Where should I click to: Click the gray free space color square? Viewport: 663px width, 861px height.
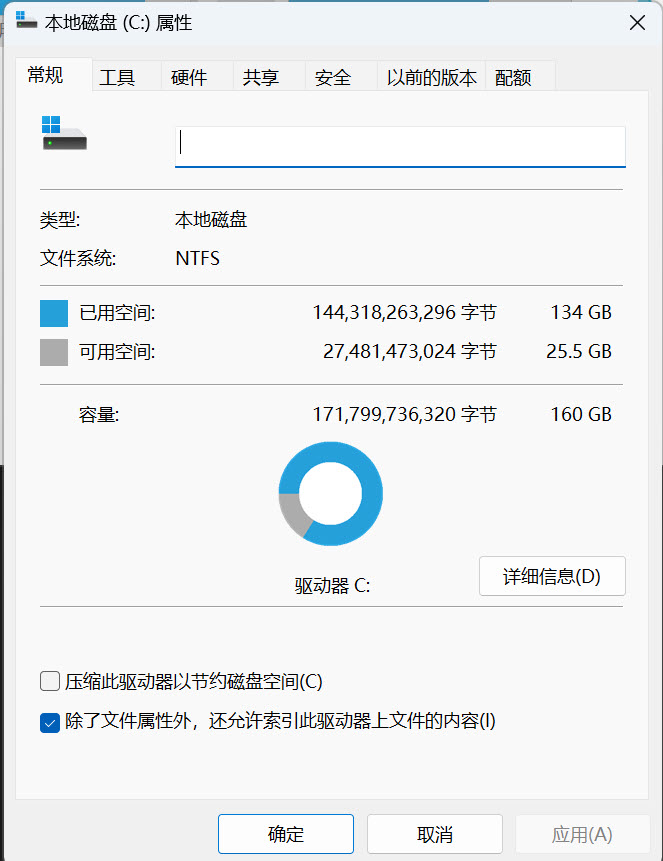54,352
